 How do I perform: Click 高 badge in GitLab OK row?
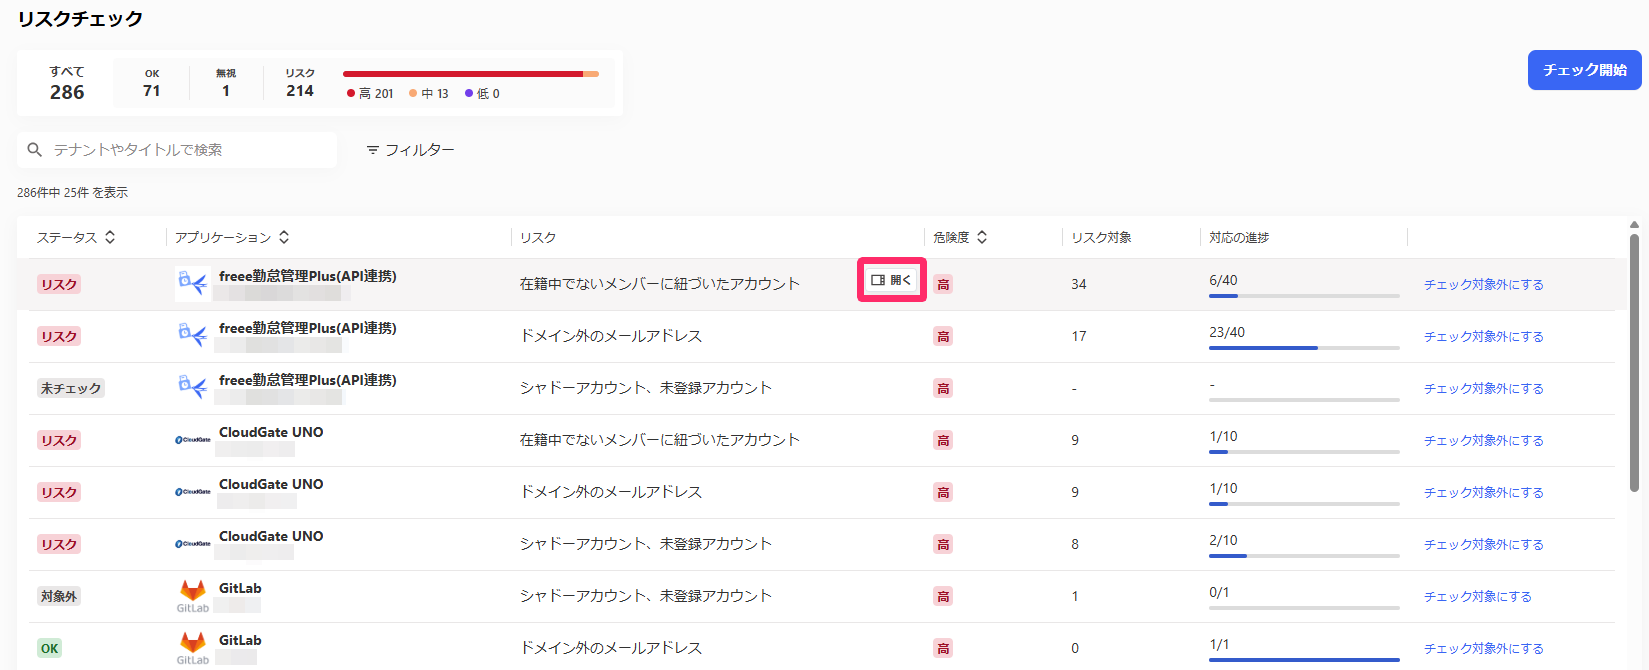tap(943, 648)
